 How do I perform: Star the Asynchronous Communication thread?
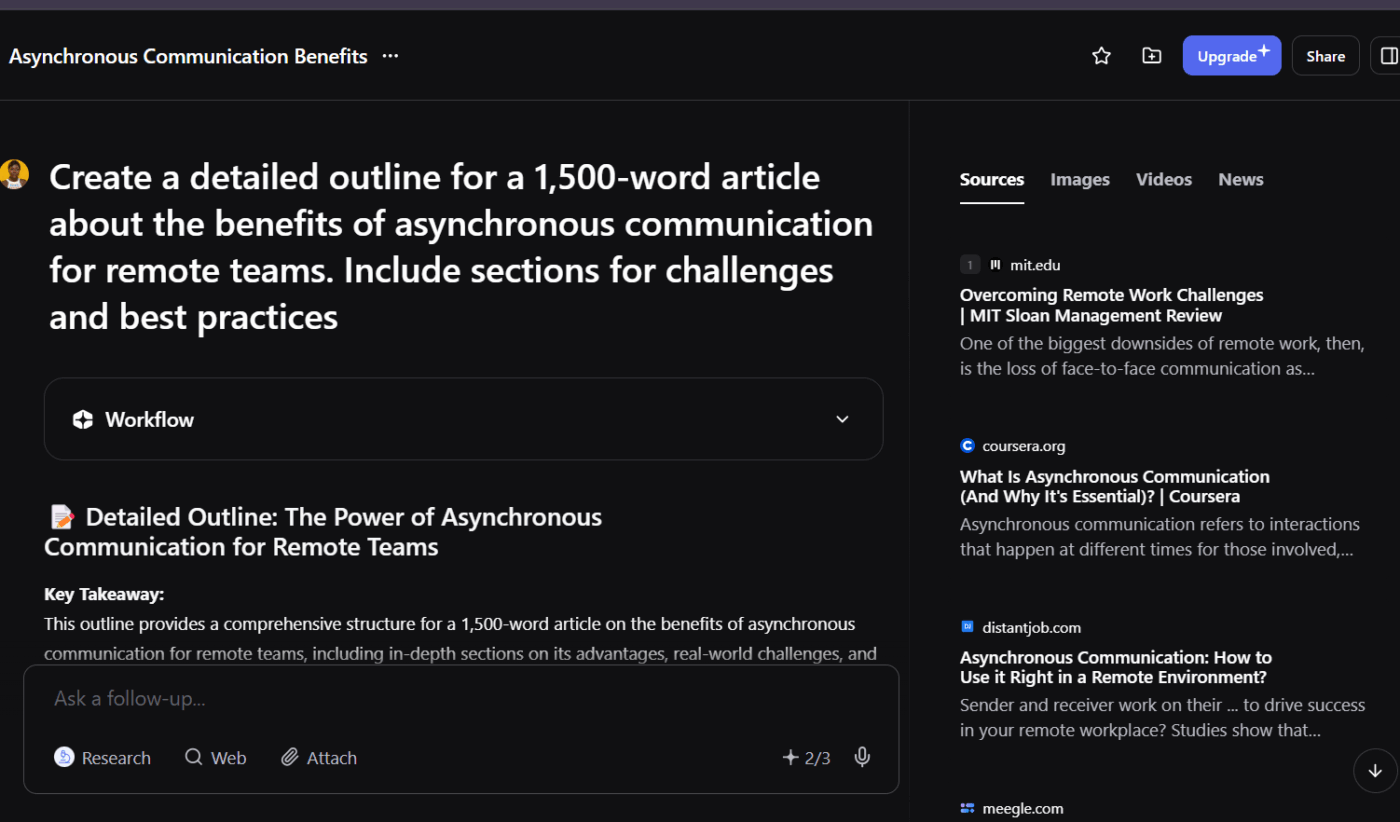(x=1101, y=56)
